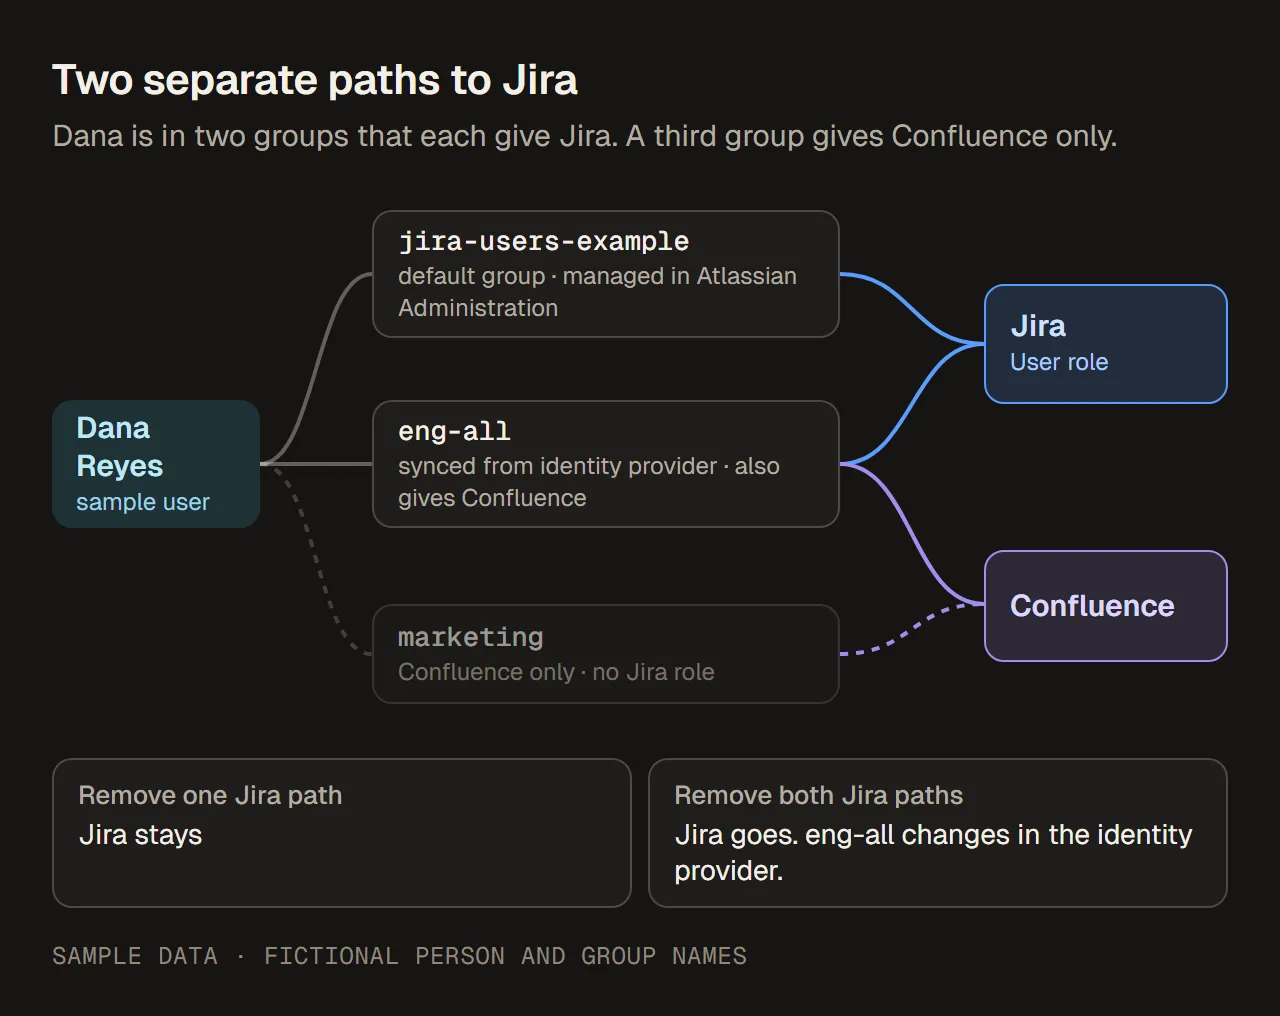Click the Jira User role node
Screen dimensions: 1280x1016
(1106, 344)
